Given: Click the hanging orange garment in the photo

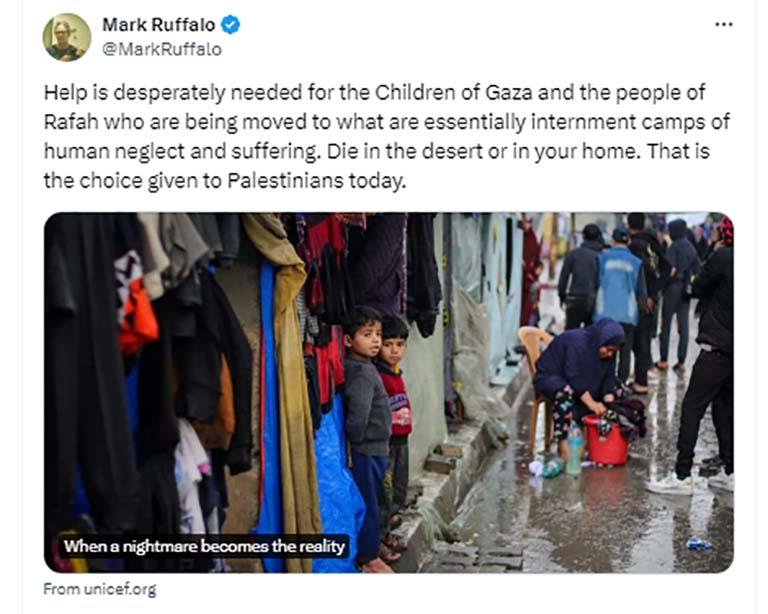Looking at the screenshot, I should click(x=138, y=318).
